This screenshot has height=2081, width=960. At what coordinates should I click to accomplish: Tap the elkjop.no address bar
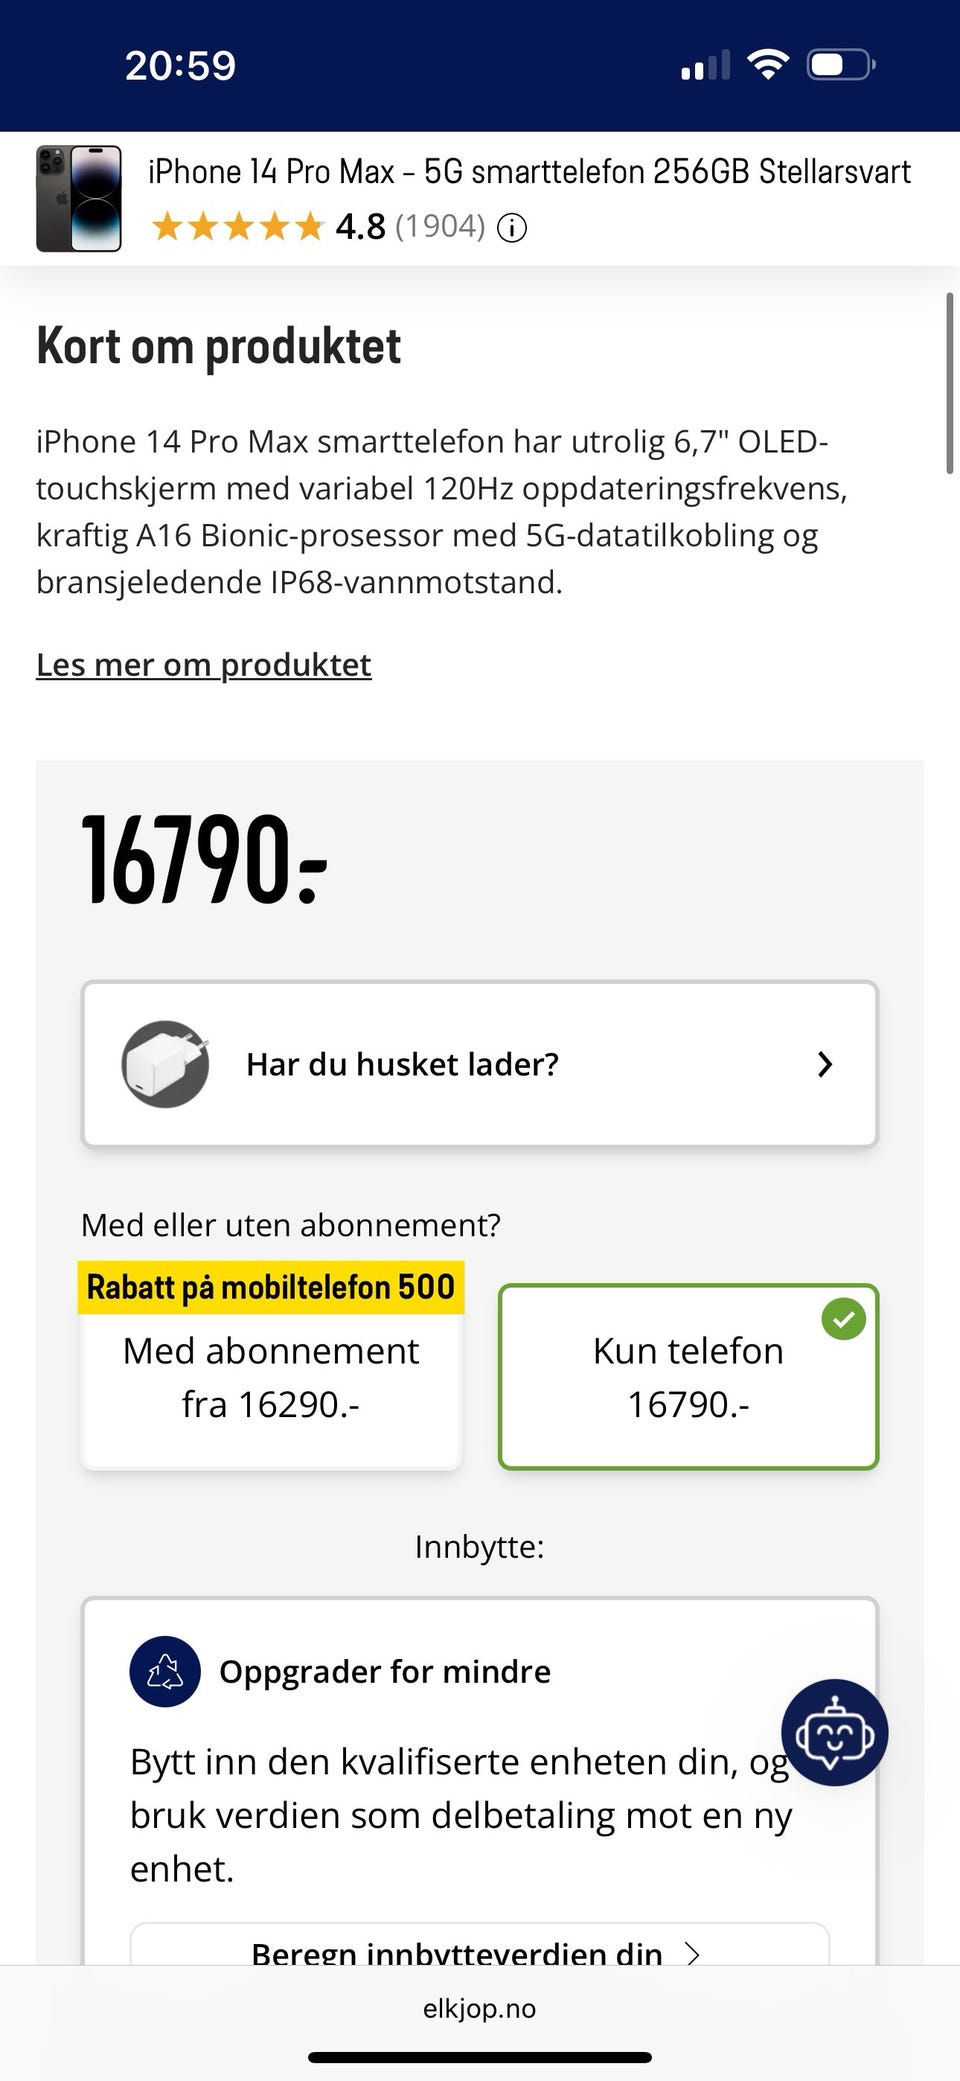click(x=480, y=2009)
